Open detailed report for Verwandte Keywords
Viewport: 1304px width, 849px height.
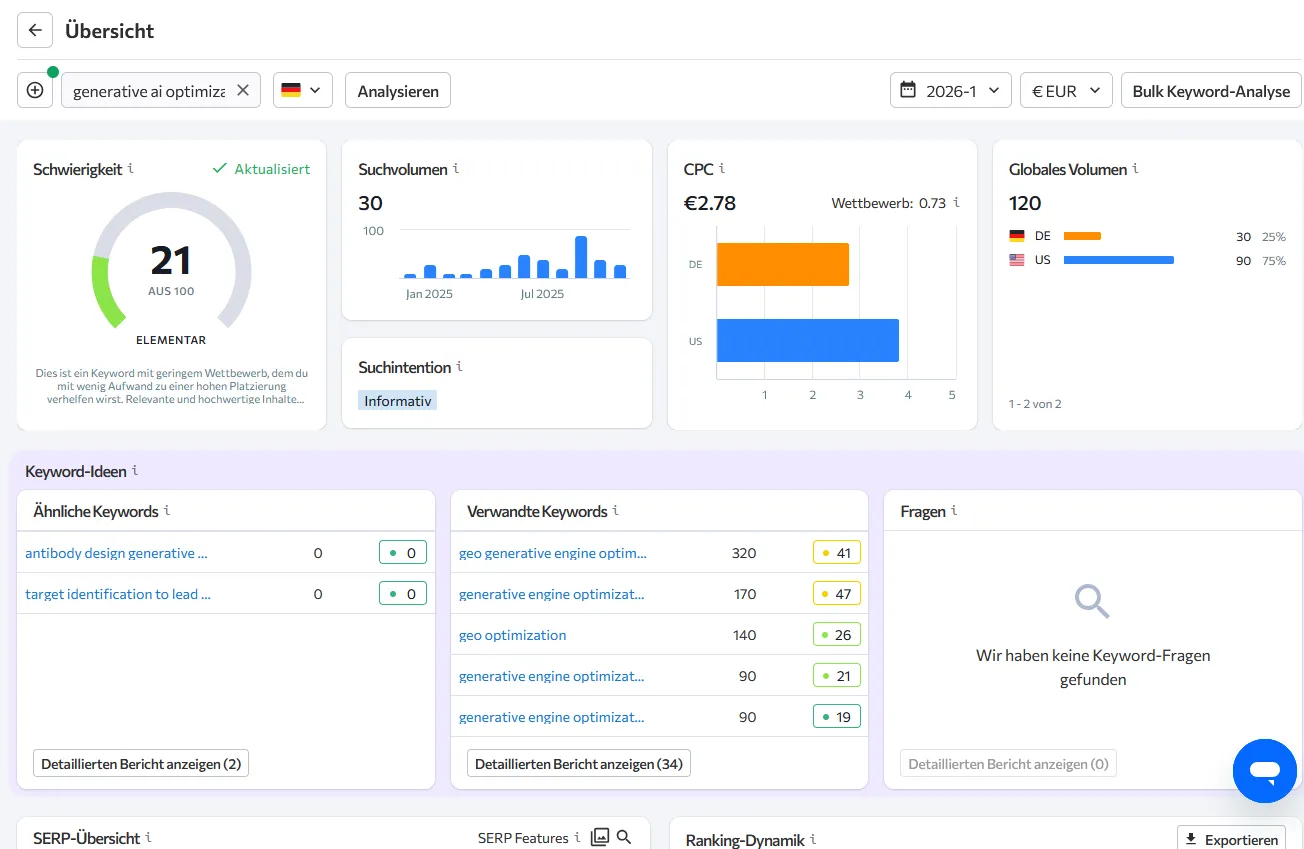point(578,762)
